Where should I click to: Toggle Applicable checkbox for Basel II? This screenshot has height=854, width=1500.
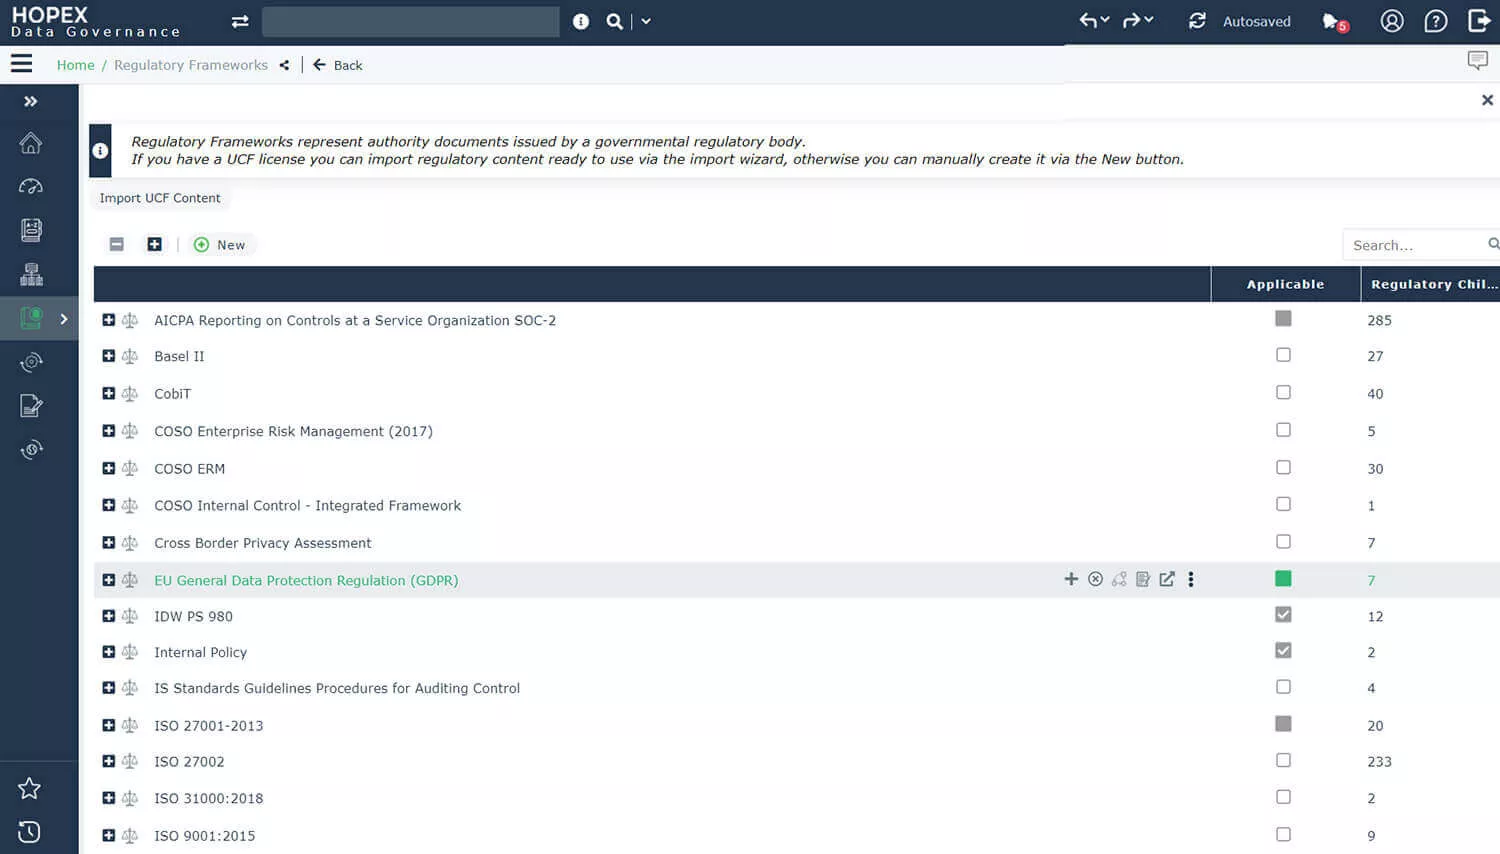(1283, 355)
